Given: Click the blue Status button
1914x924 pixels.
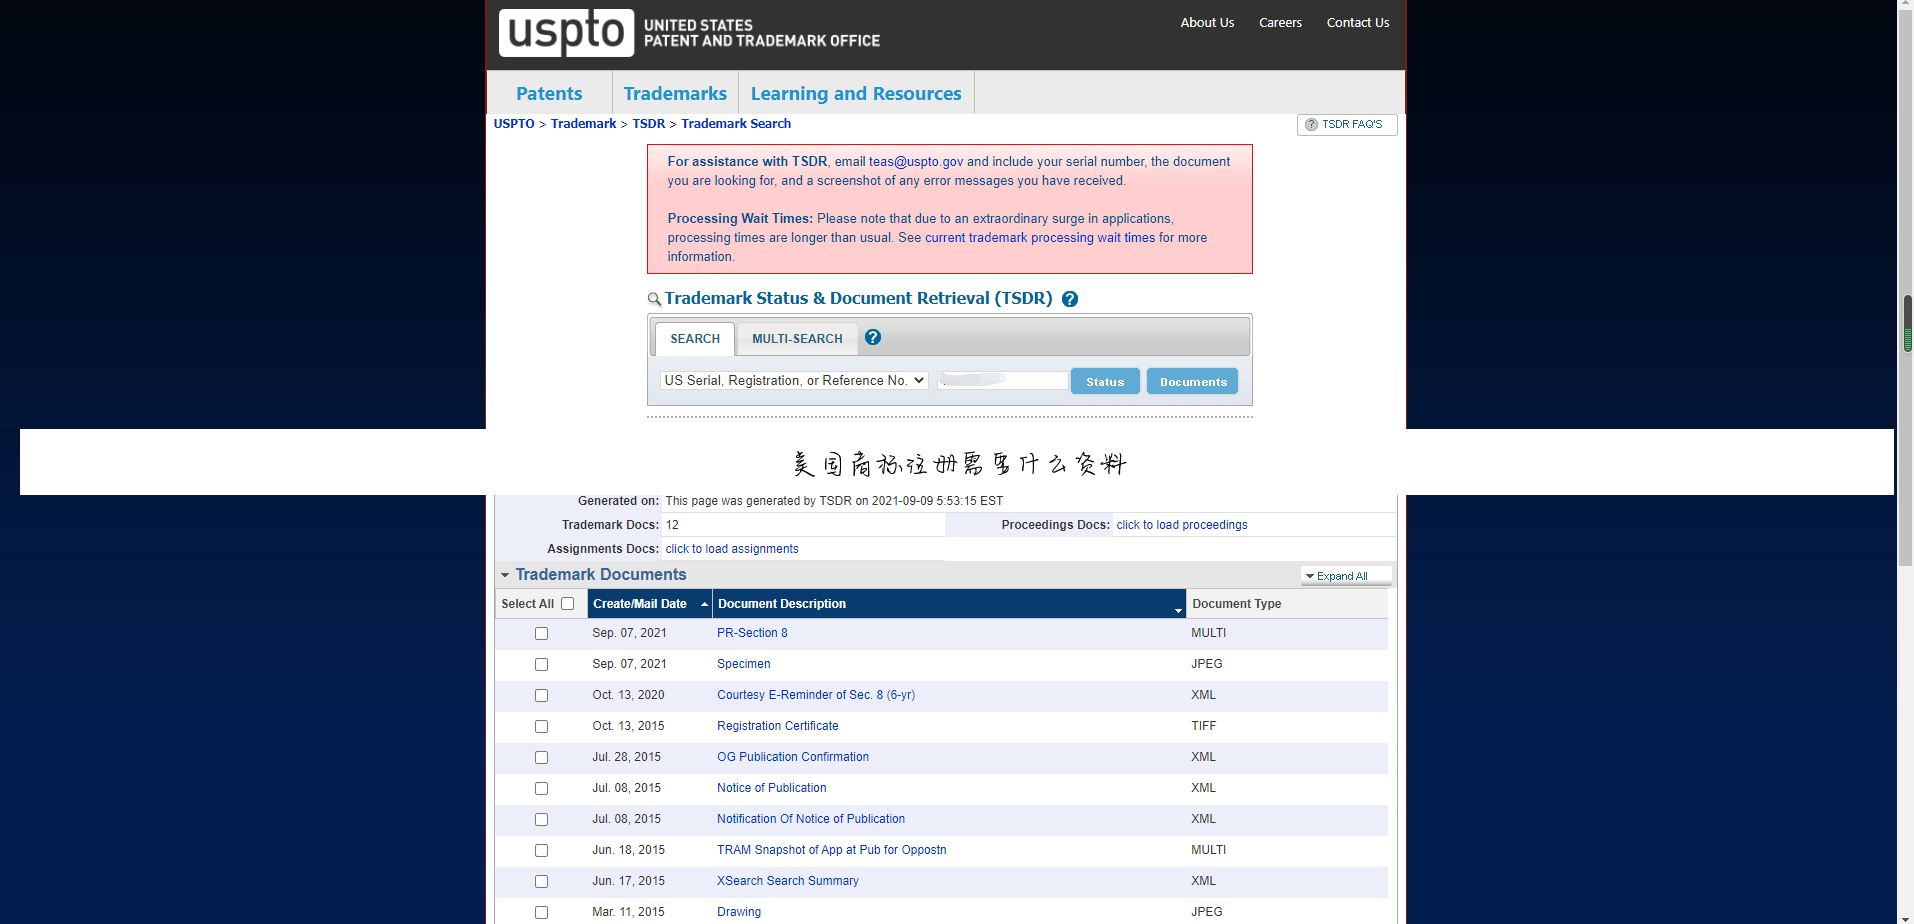Looking at the screenshot, I should point(1105,381).
